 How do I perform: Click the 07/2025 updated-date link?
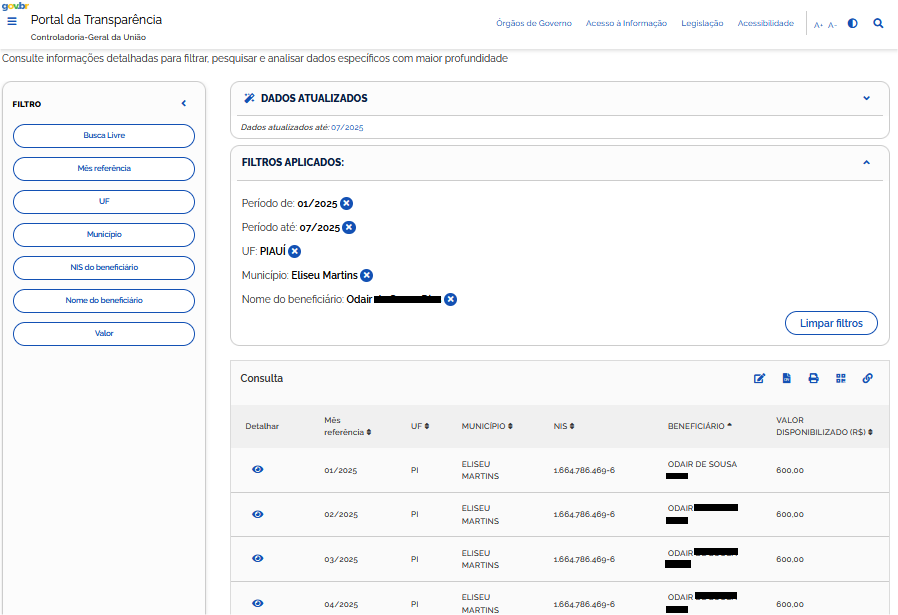[x=347, y=128]
